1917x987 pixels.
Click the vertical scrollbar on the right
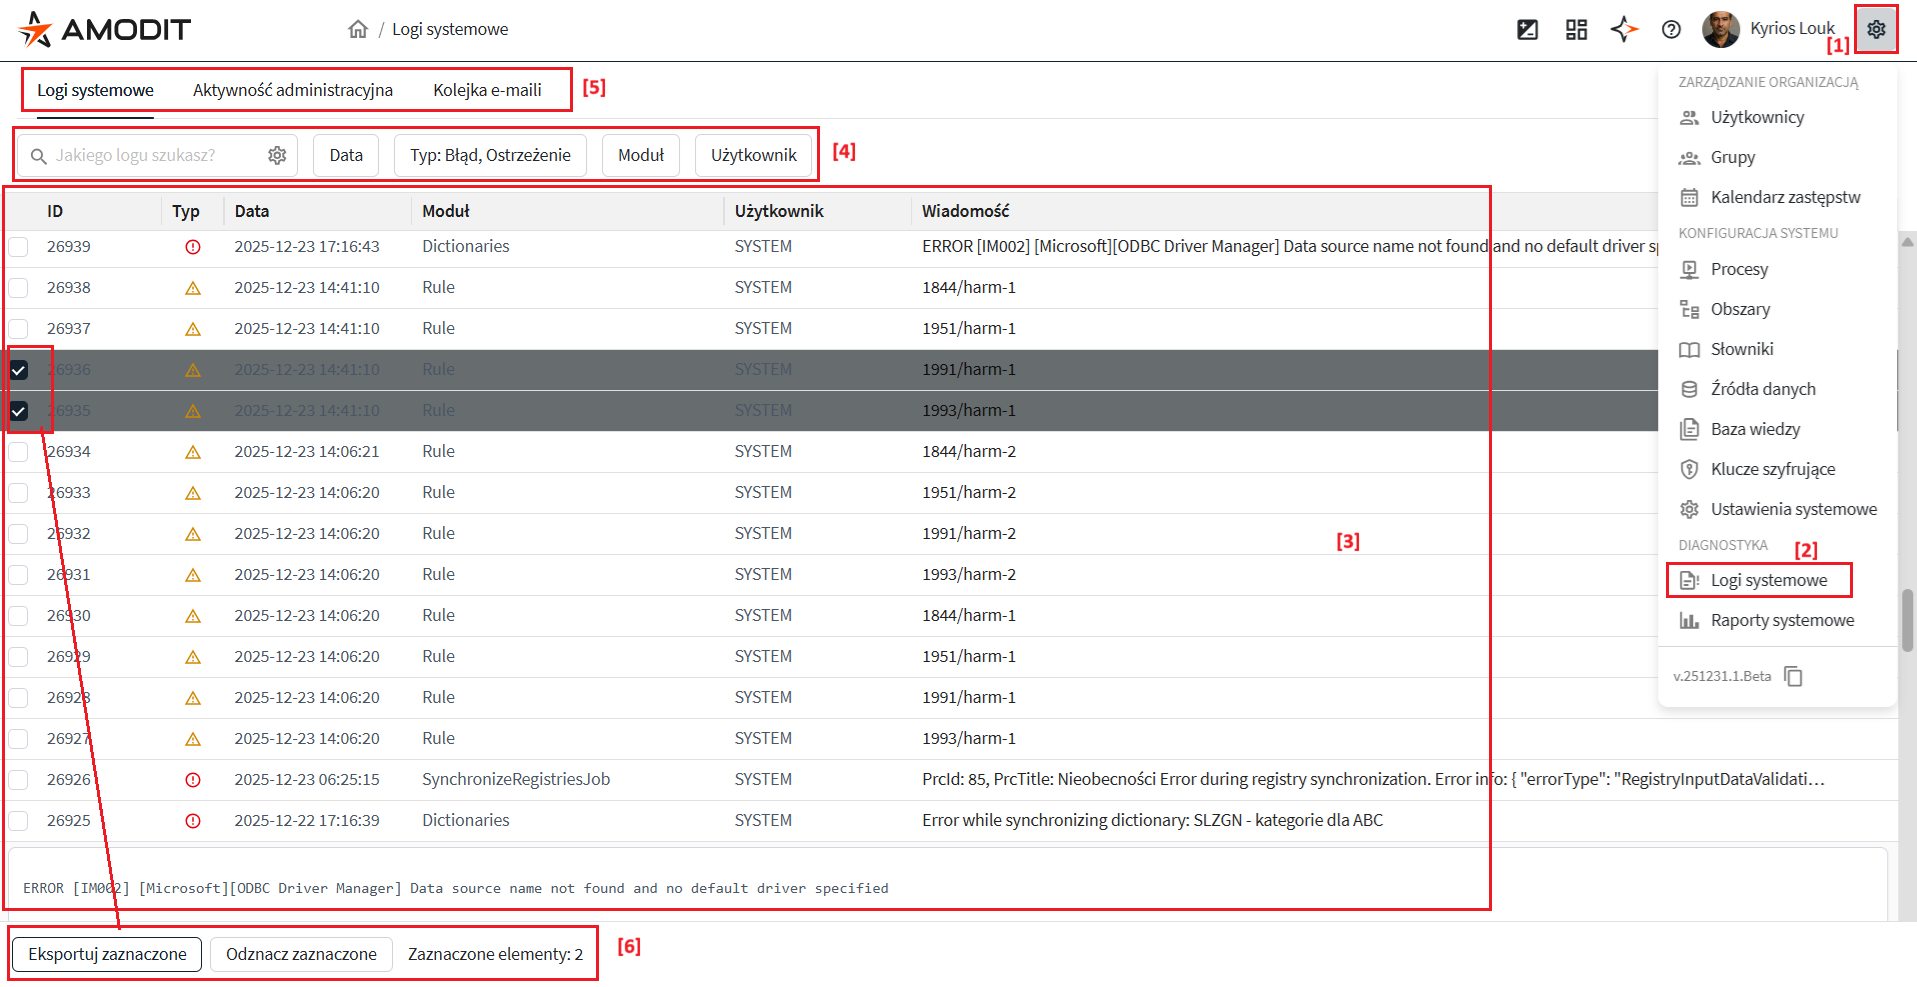1908,620
